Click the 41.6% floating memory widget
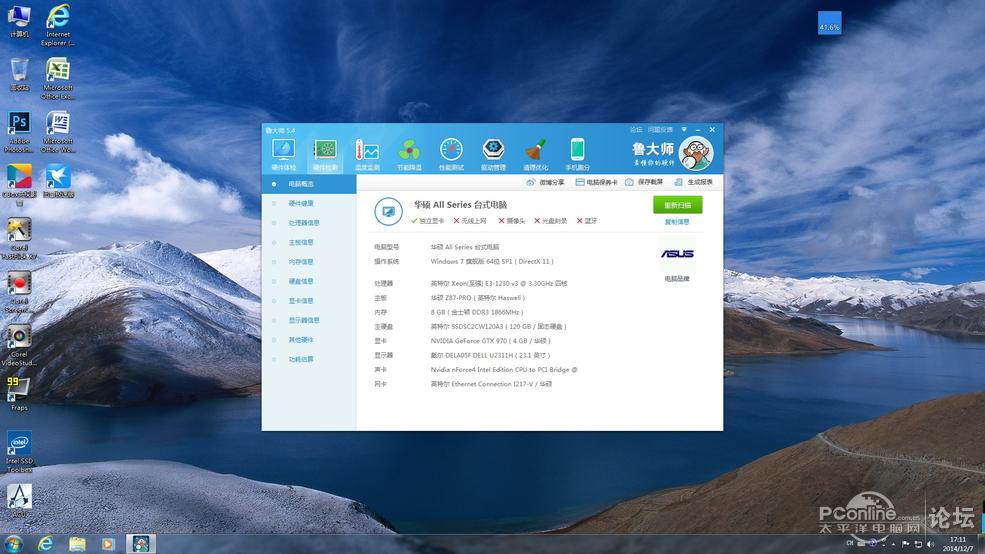The height and width of the screenshot is (554, 985). point(829,23)
